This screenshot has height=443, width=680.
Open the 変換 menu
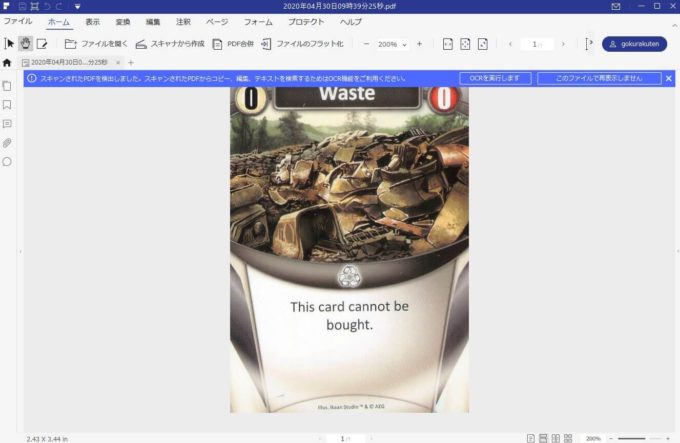tap(123, 22)
